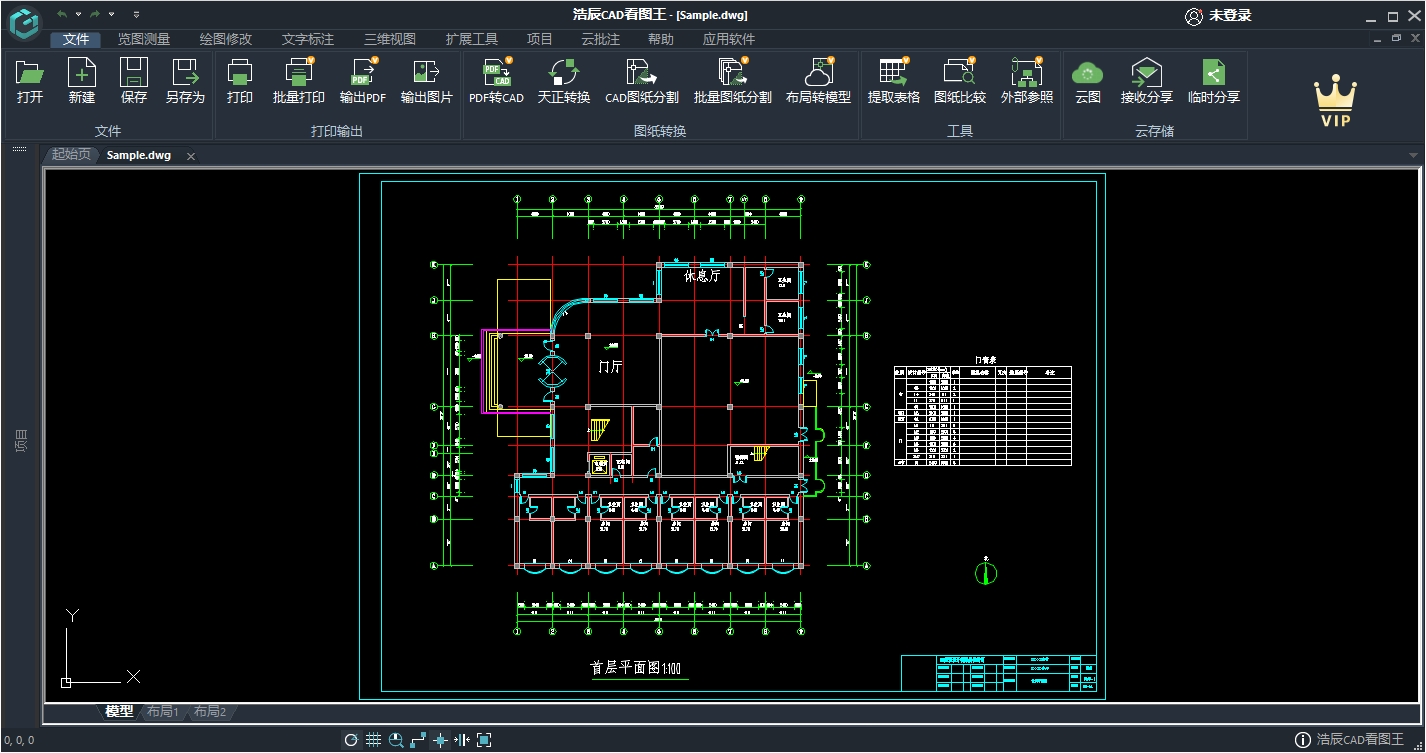Open the 云批注 ribbon tab

click(601, 39)
